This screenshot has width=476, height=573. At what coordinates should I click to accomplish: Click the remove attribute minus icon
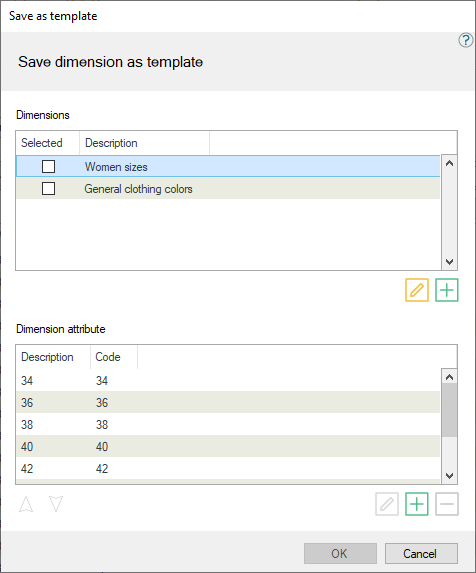(447, 504)
